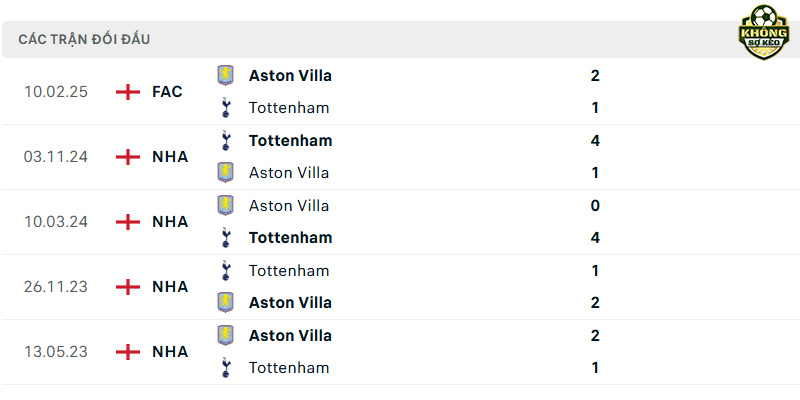Click the 13.05.23 match date
This screenshot has height=400, width=800.
56,352
